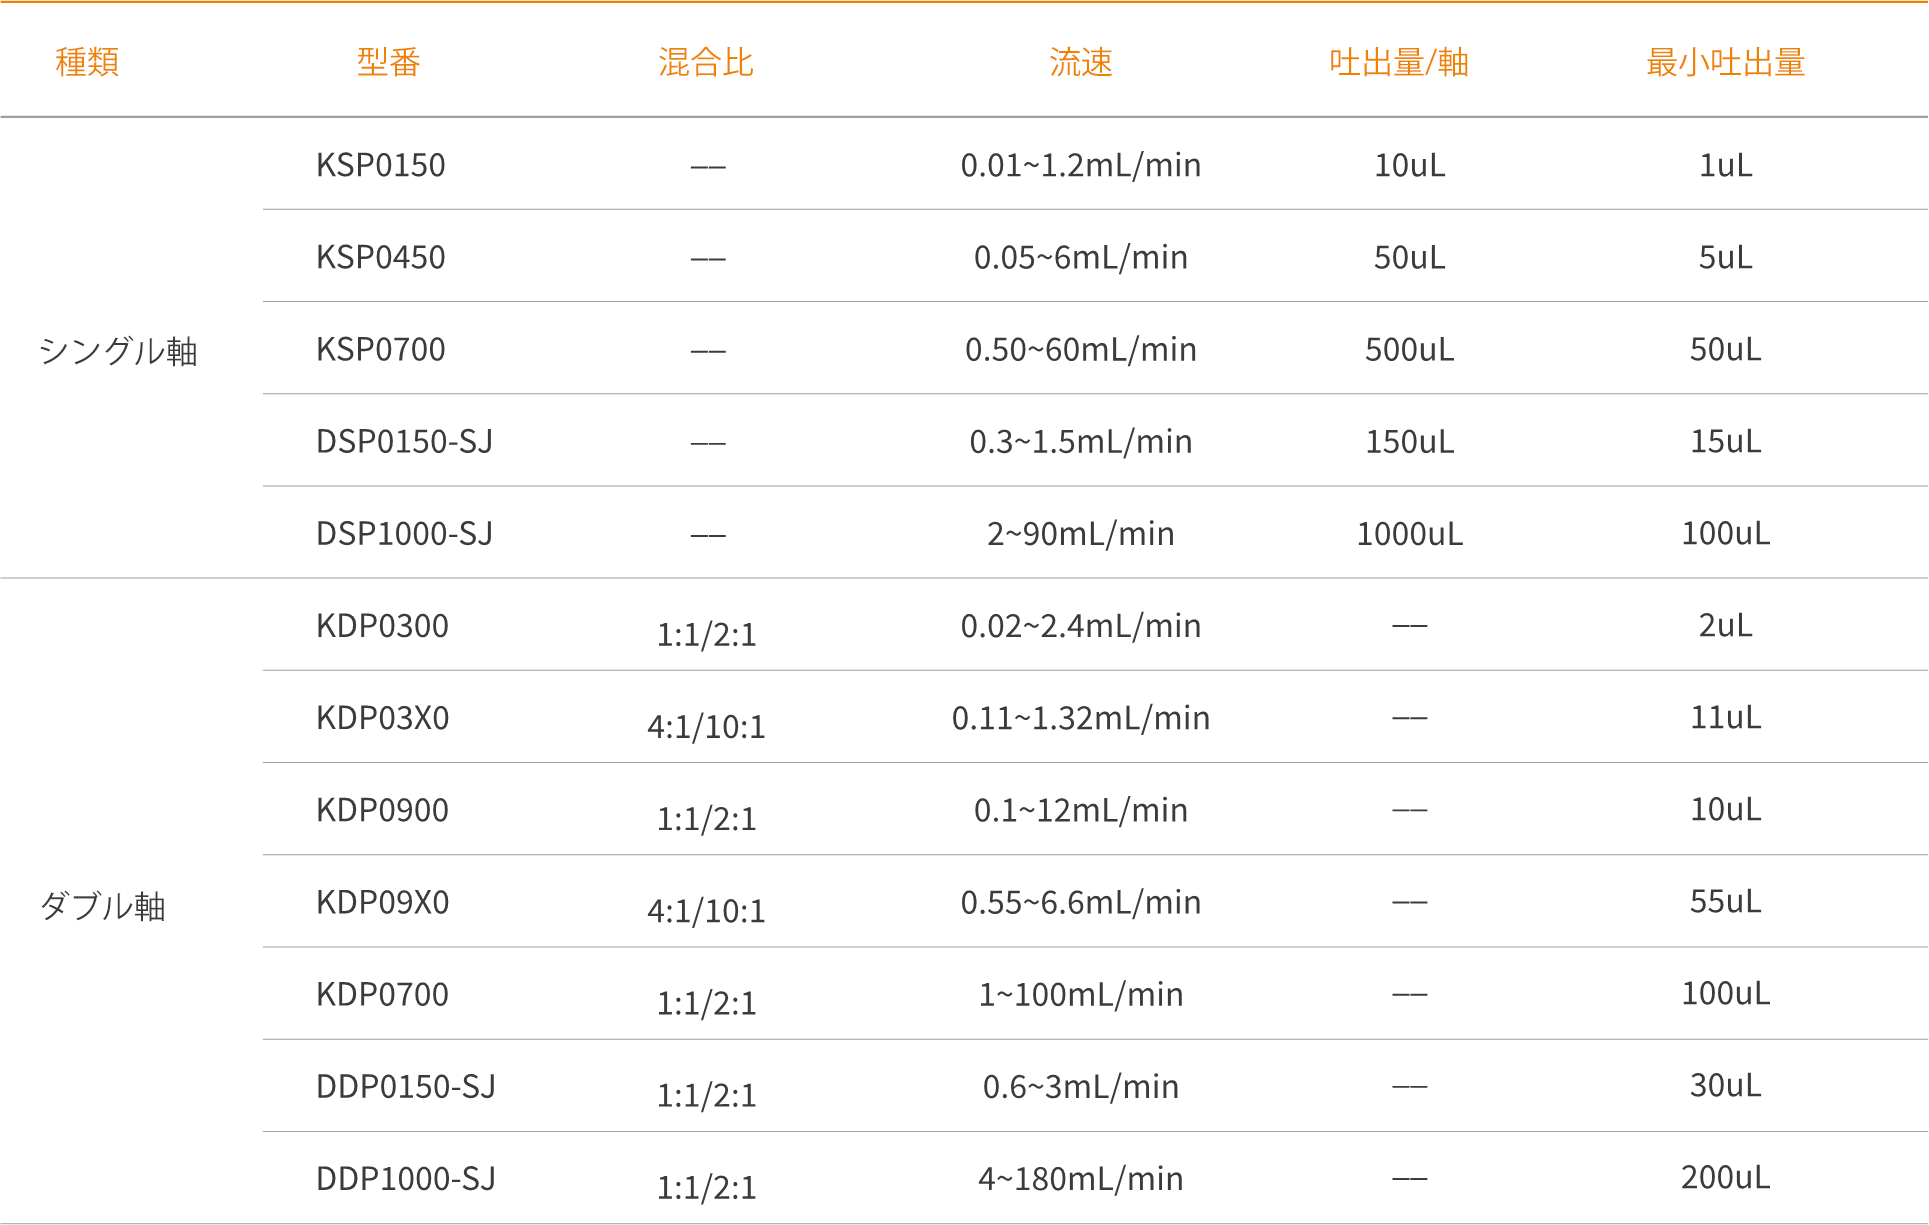Select the ダブル軸 category cell

point(102,906)
